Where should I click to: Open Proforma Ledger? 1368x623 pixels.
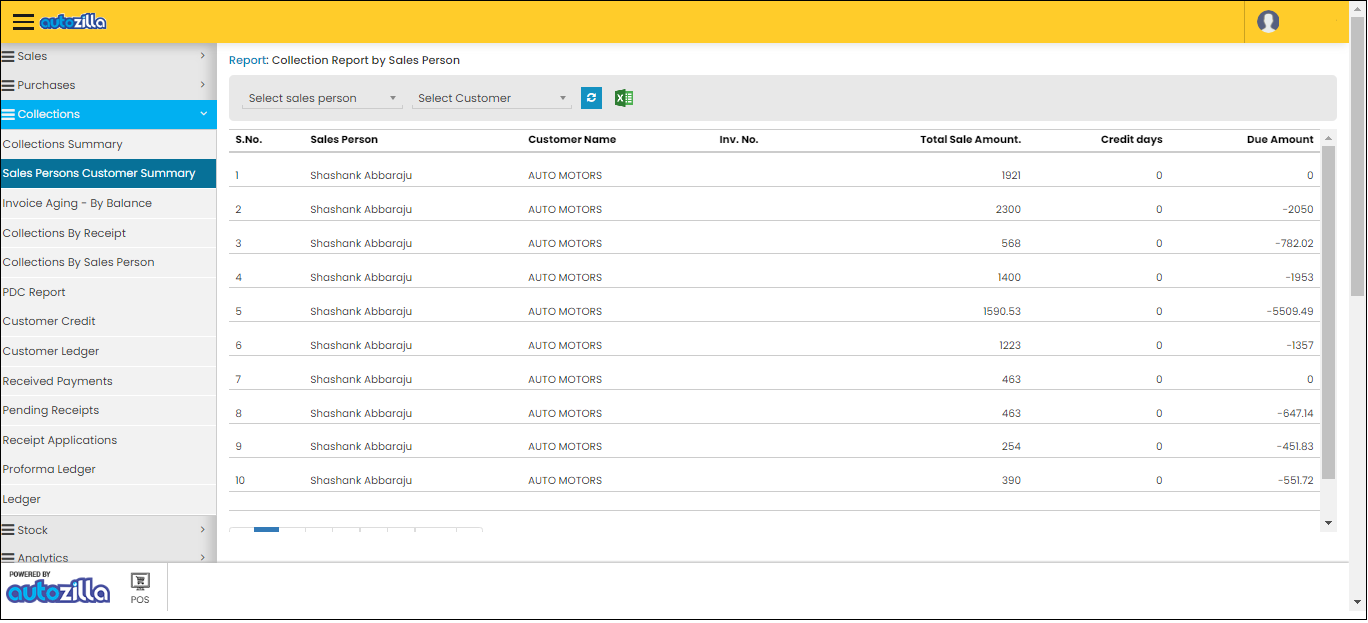(x=108, y=469)
